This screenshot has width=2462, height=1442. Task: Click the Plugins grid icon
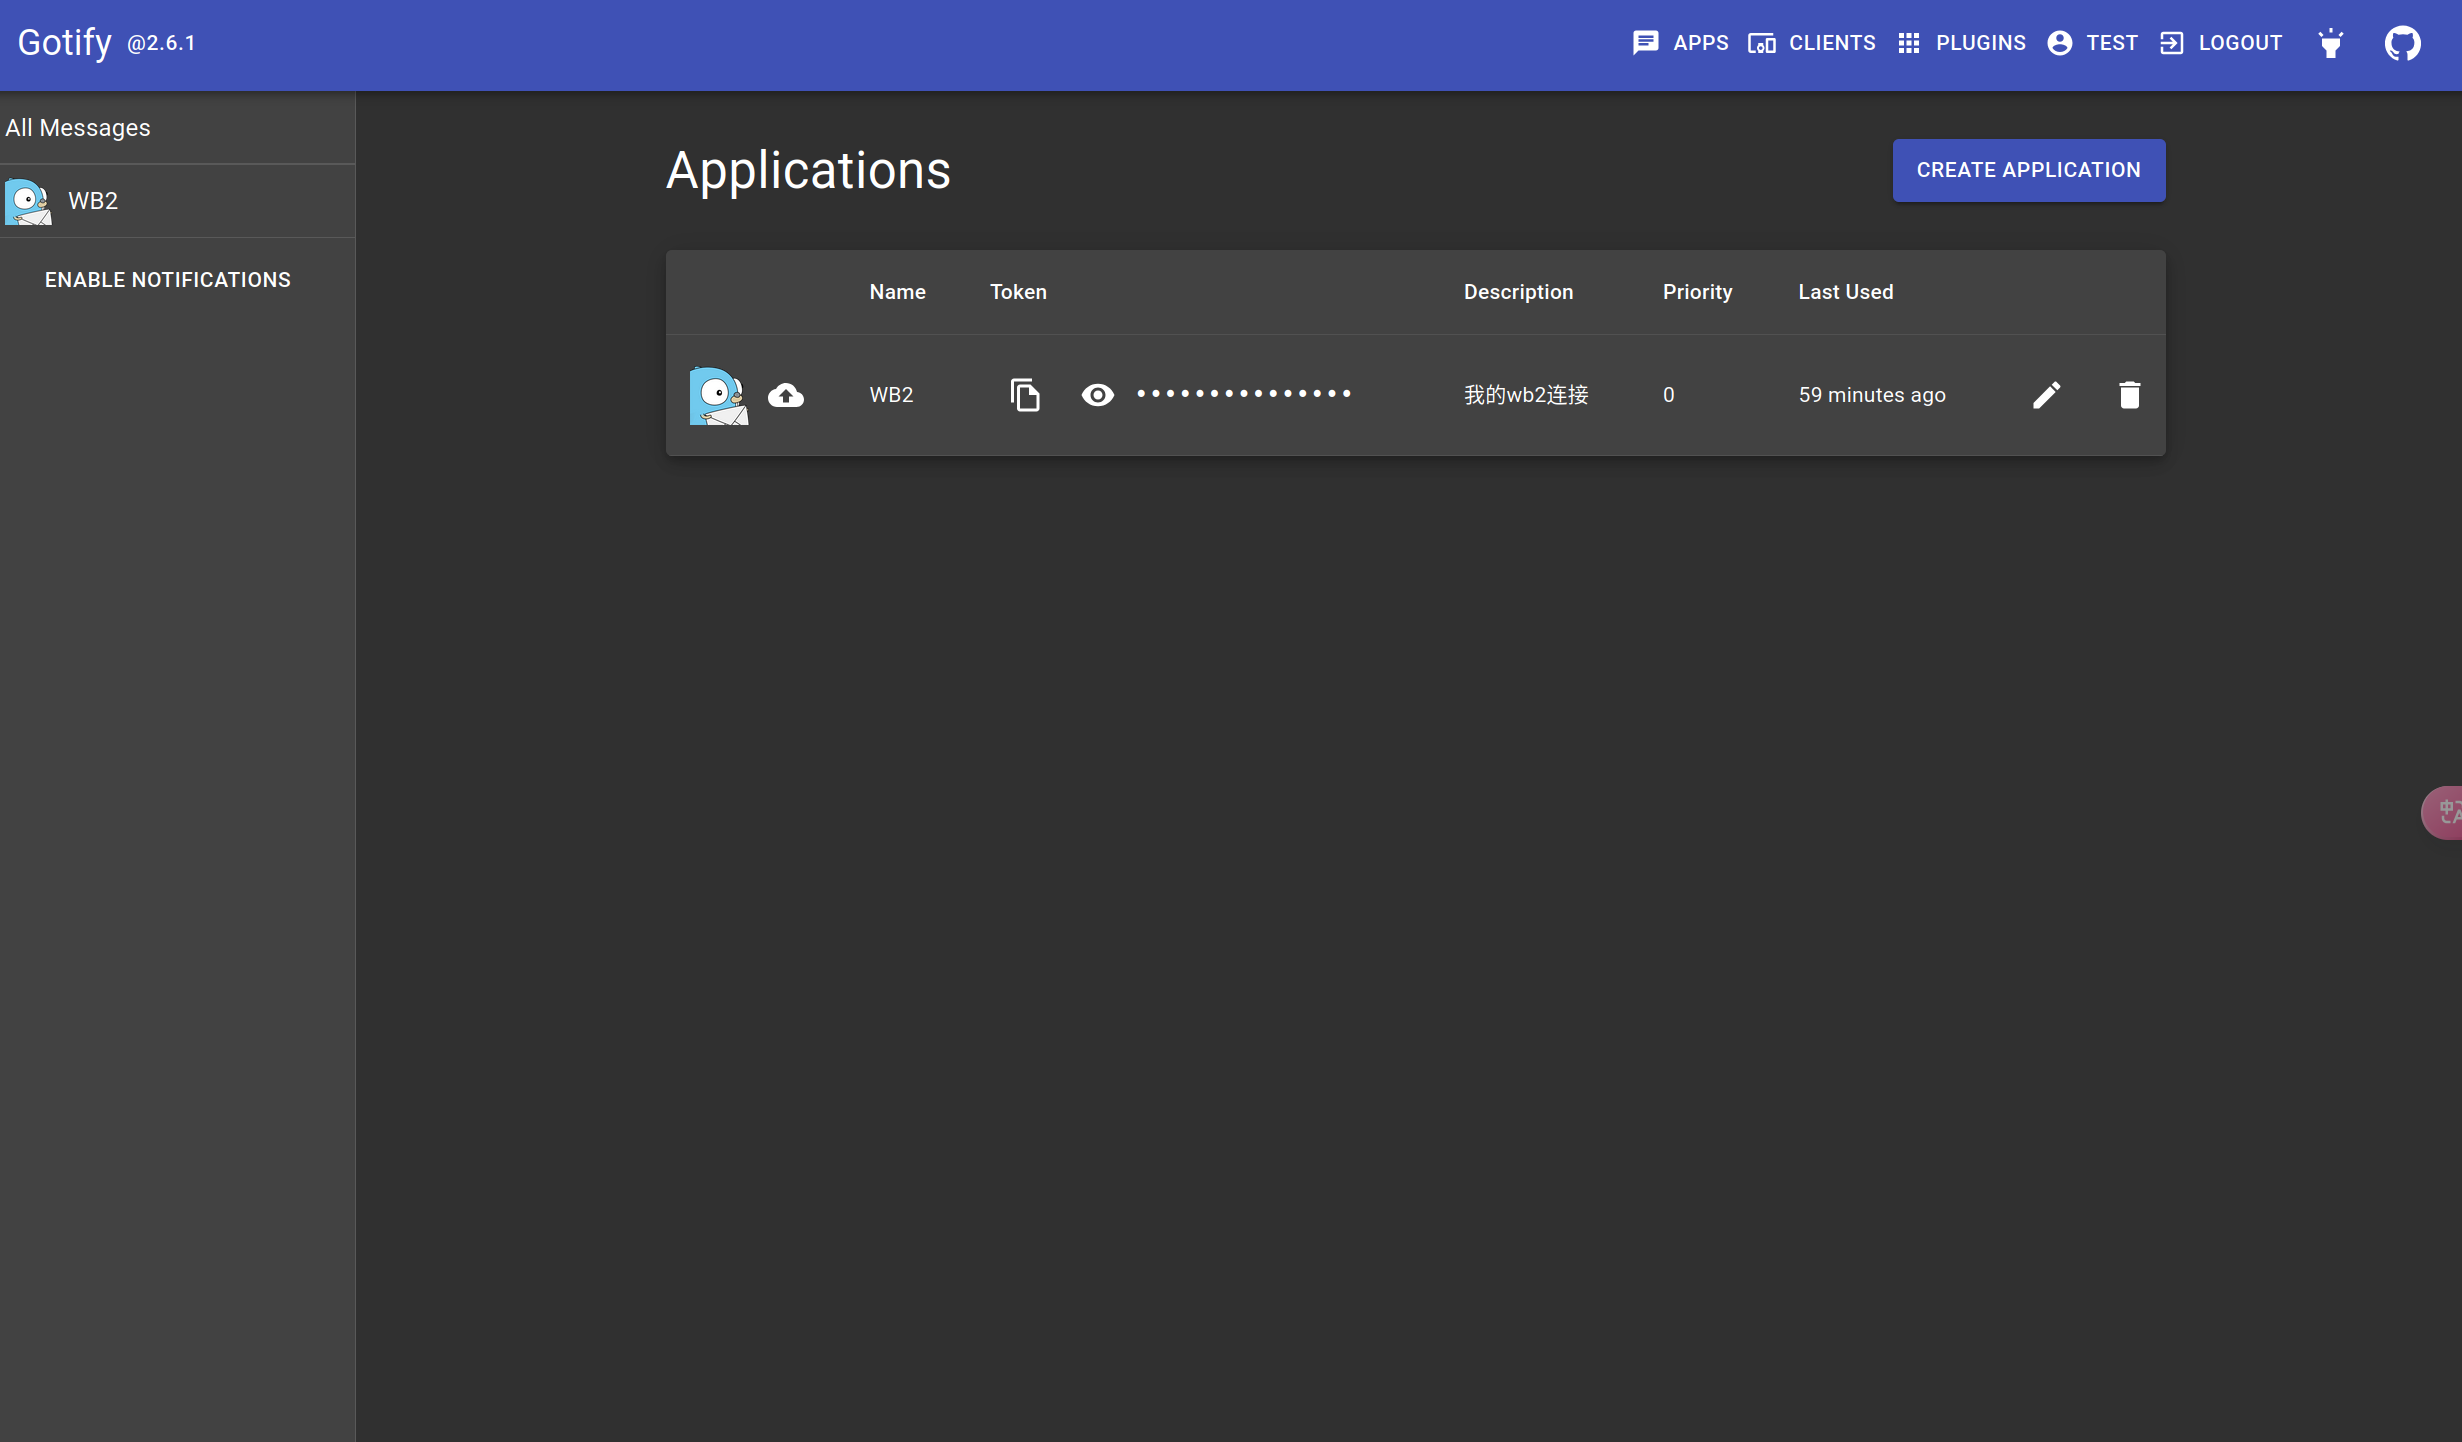pos(1909,43)
